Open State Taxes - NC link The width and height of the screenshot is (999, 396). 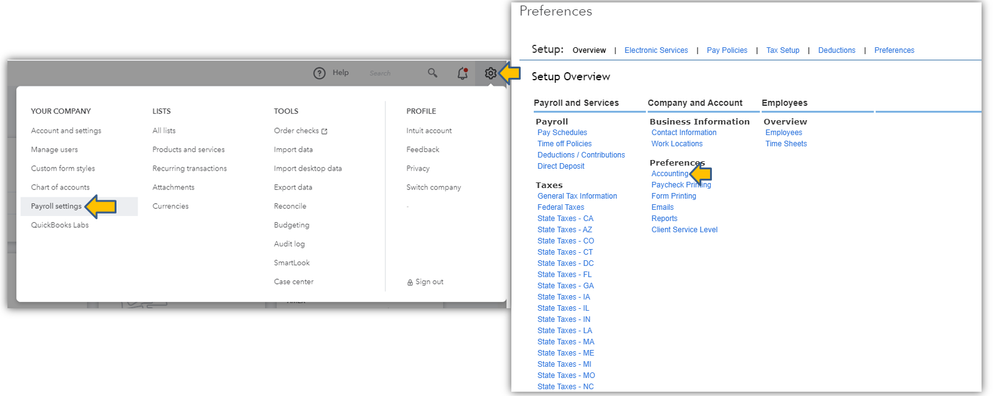pyautogui.click(x=566, y=386)
